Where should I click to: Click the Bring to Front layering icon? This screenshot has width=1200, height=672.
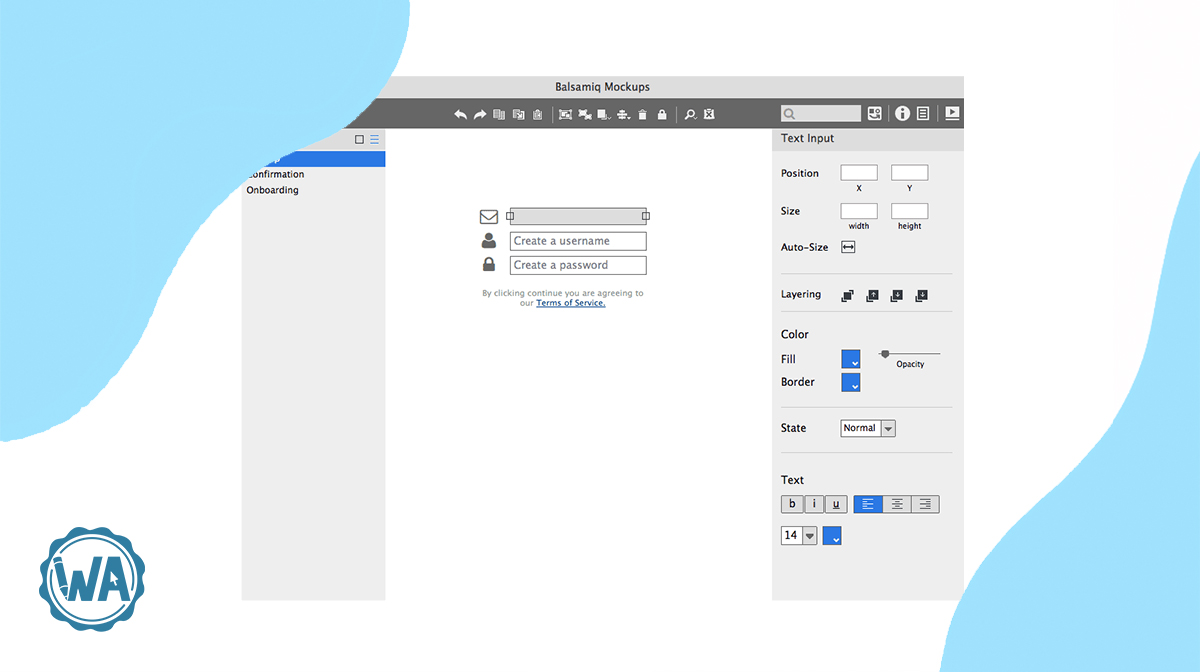pos(847,295)
